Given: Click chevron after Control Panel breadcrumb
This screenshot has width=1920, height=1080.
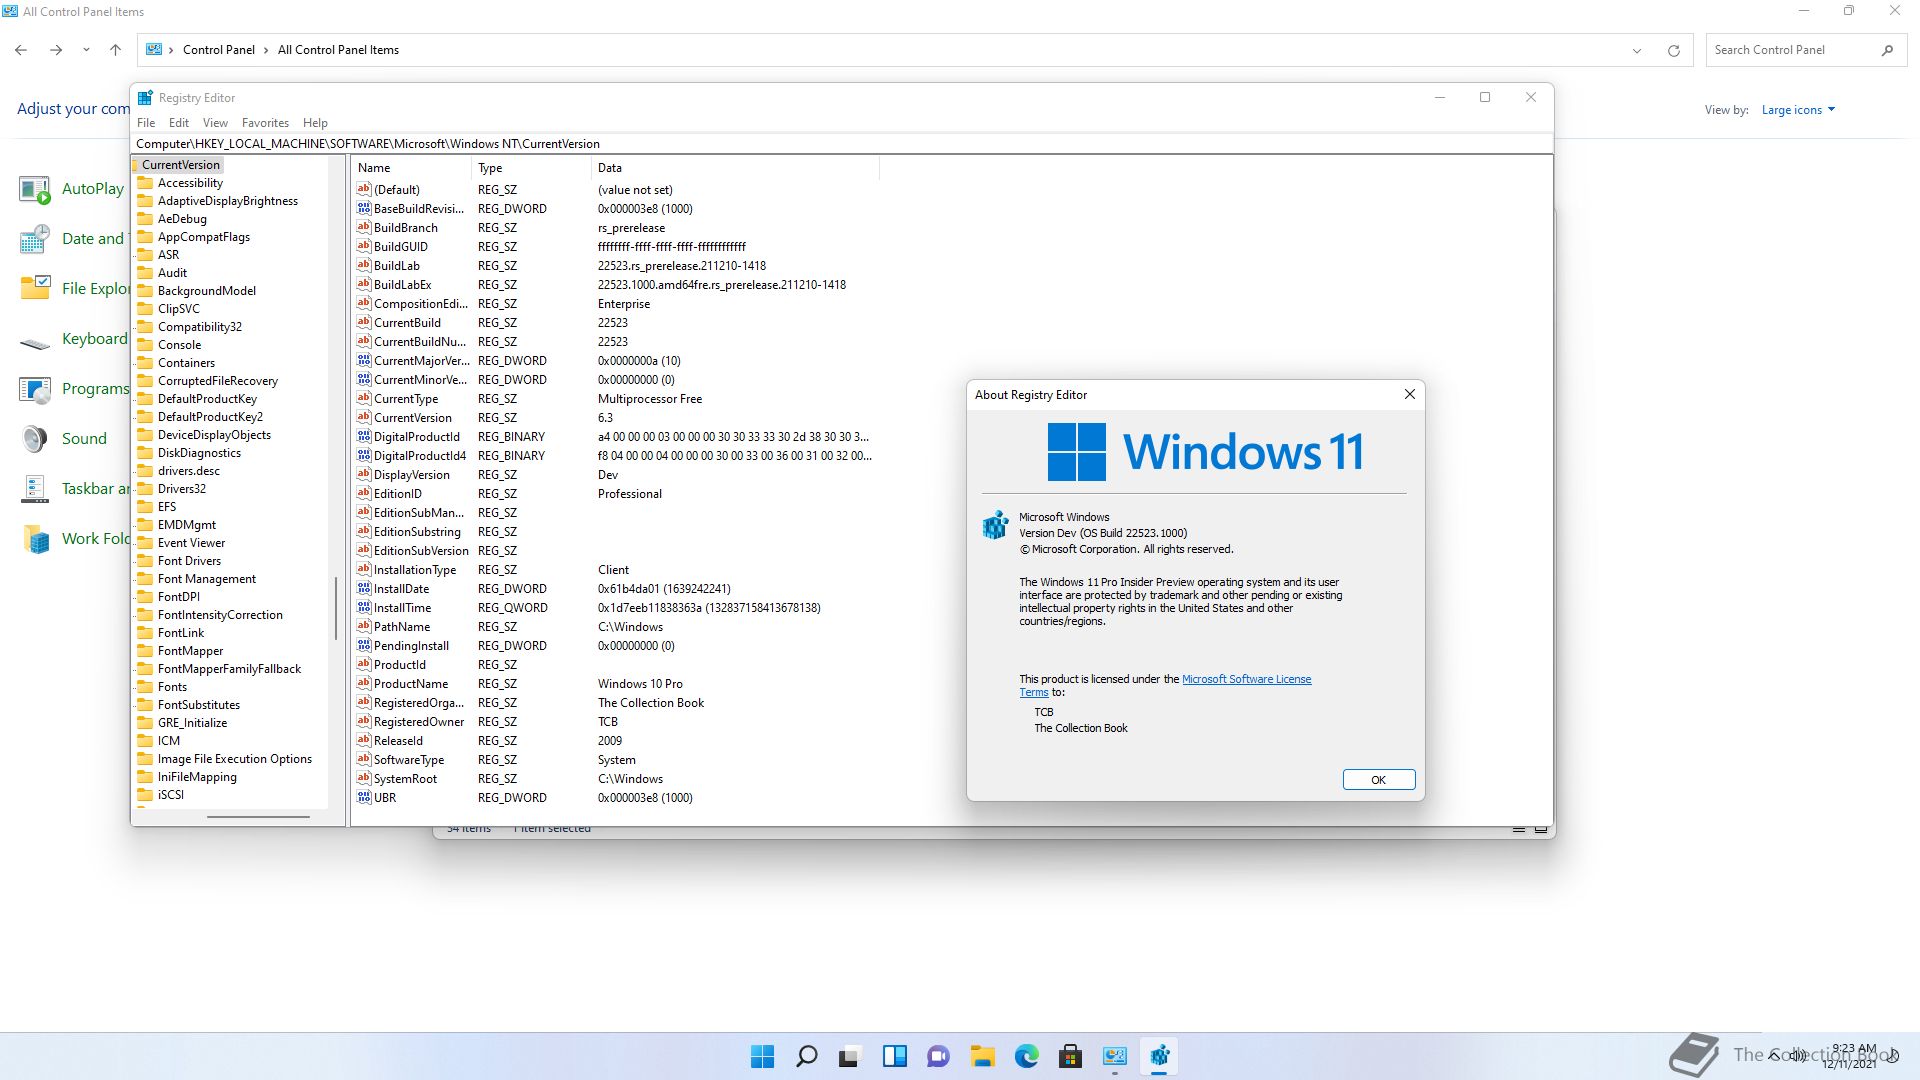Looking at the screenshot, I should tap(266, 50).
